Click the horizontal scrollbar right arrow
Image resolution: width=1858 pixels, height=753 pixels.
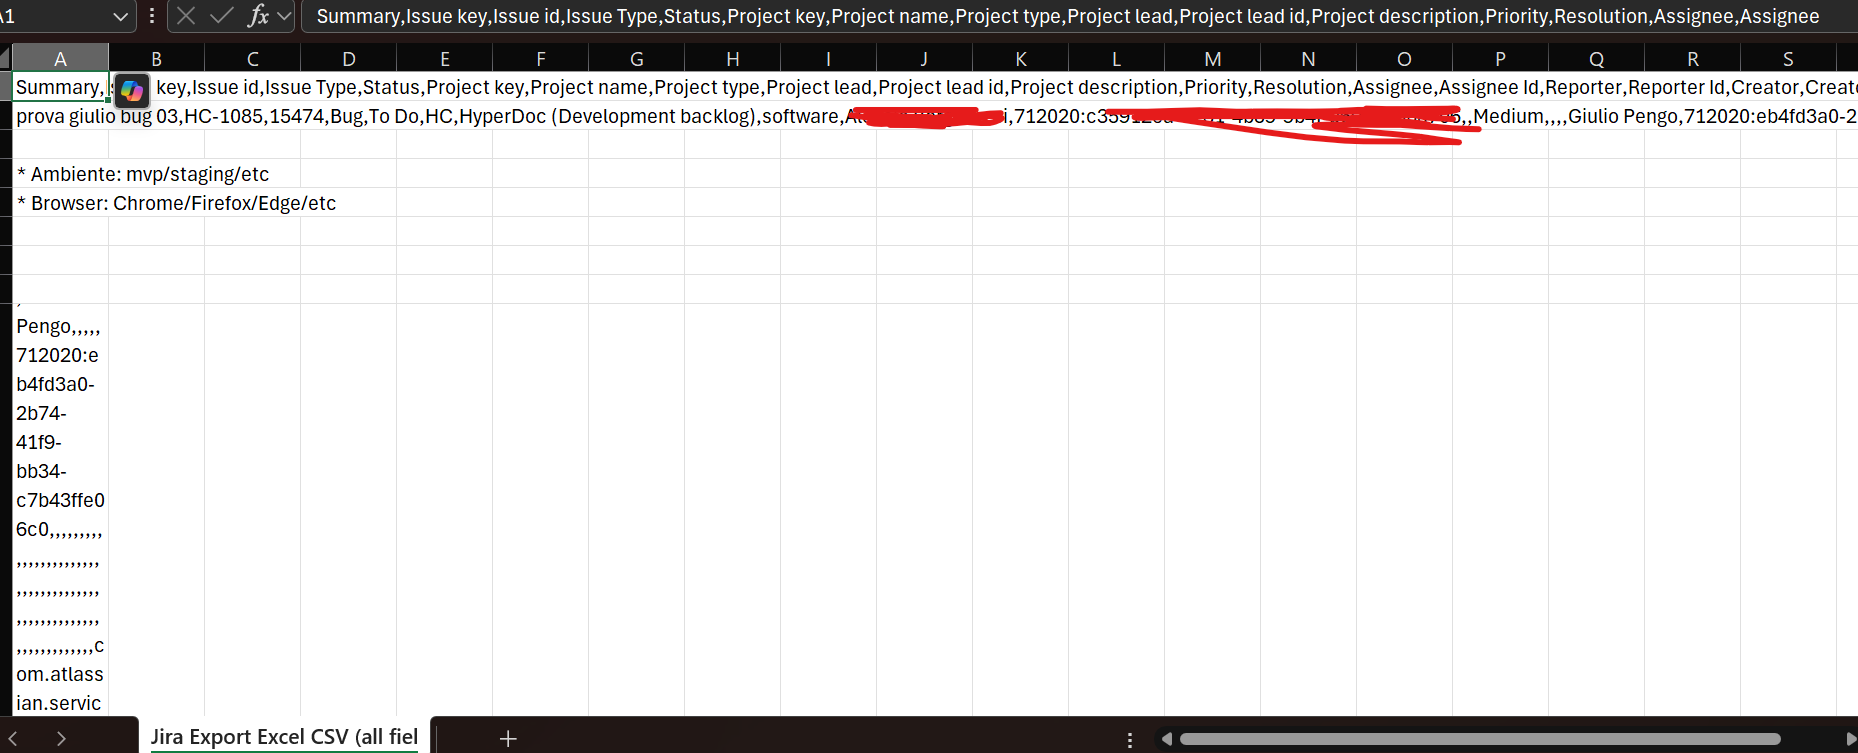tap(1850, 739)
